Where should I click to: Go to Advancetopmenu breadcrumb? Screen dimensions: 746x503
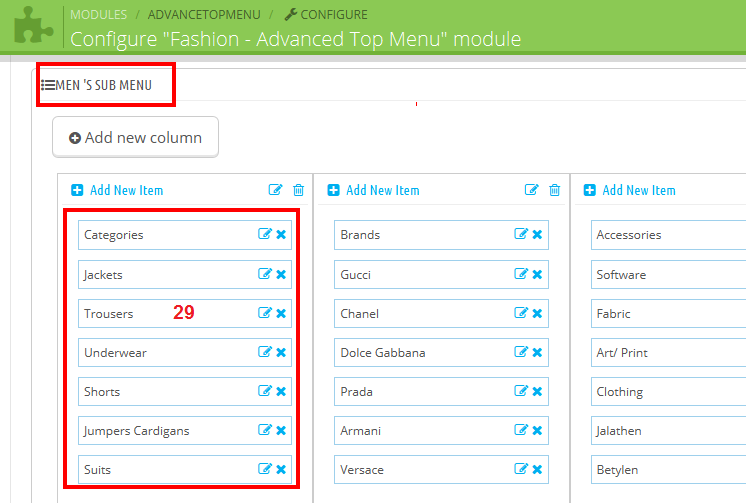[204, 14]
